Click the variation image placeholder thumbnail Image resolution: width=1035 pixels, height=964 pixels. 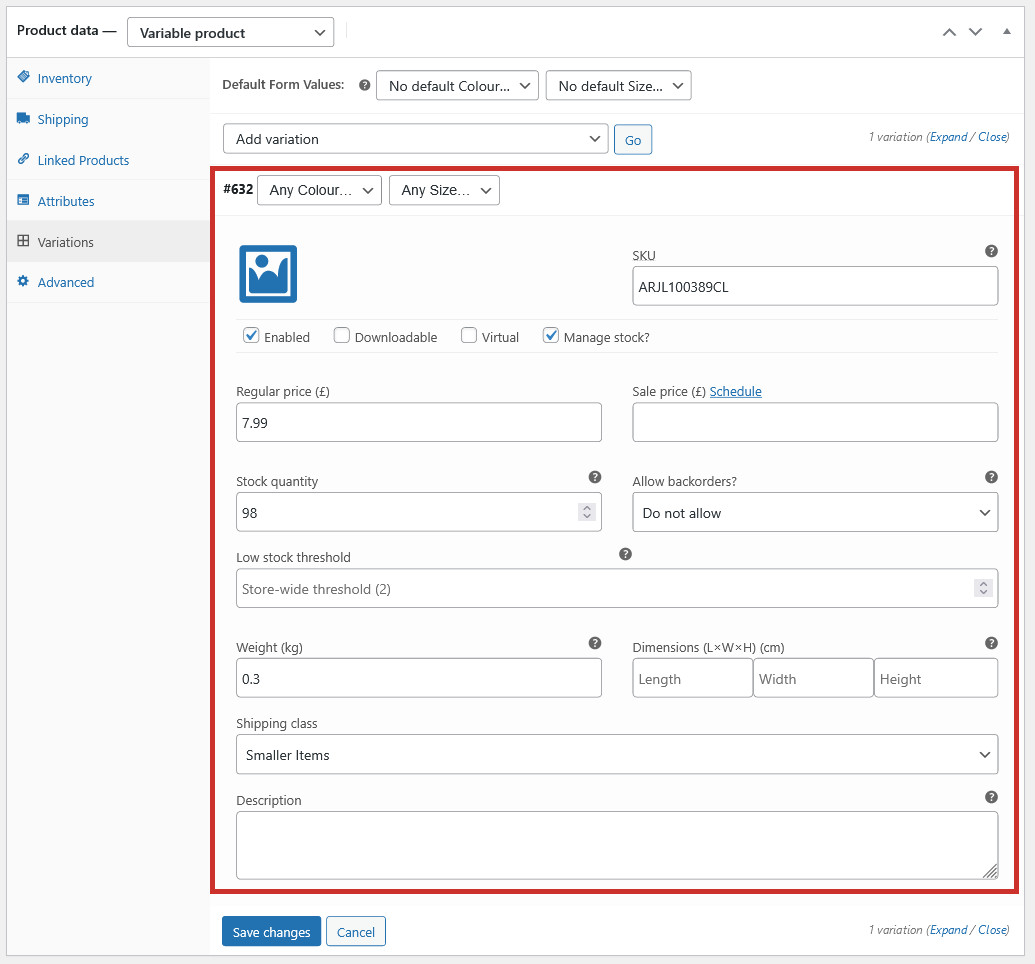click(268, 274)
